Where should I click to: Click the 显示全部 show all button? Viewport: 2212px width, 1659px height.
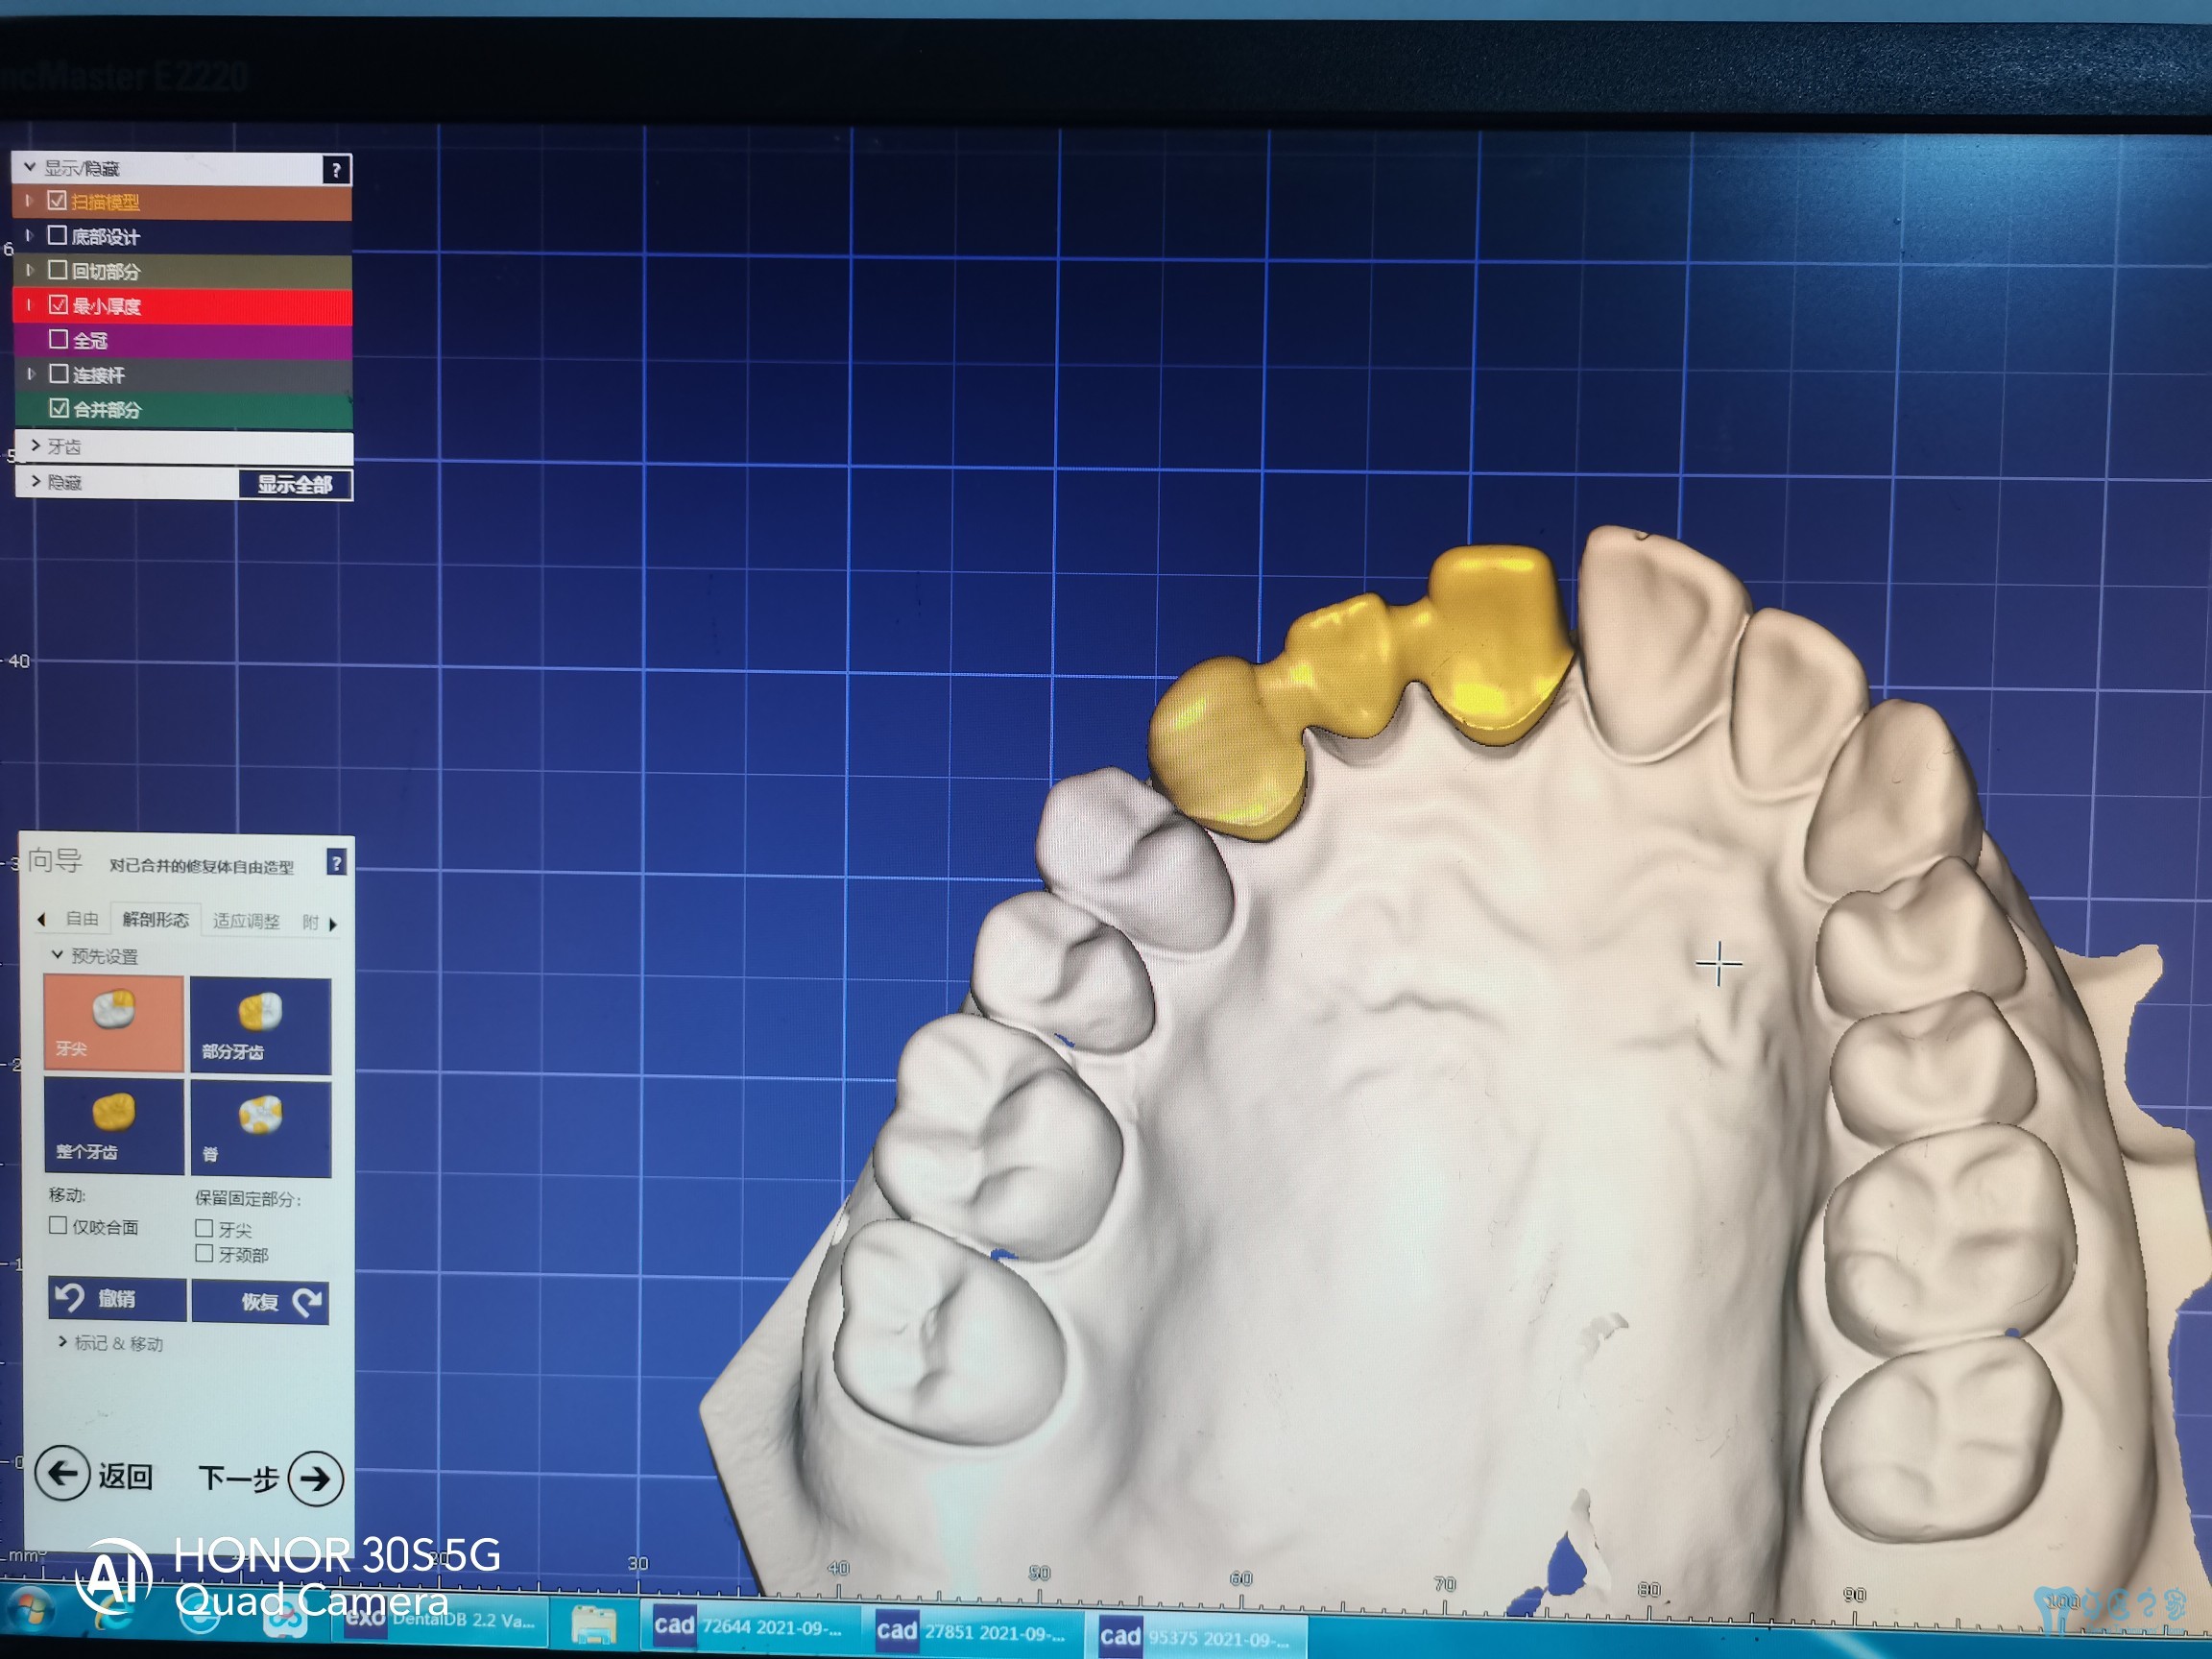click(x=295, y=485)
